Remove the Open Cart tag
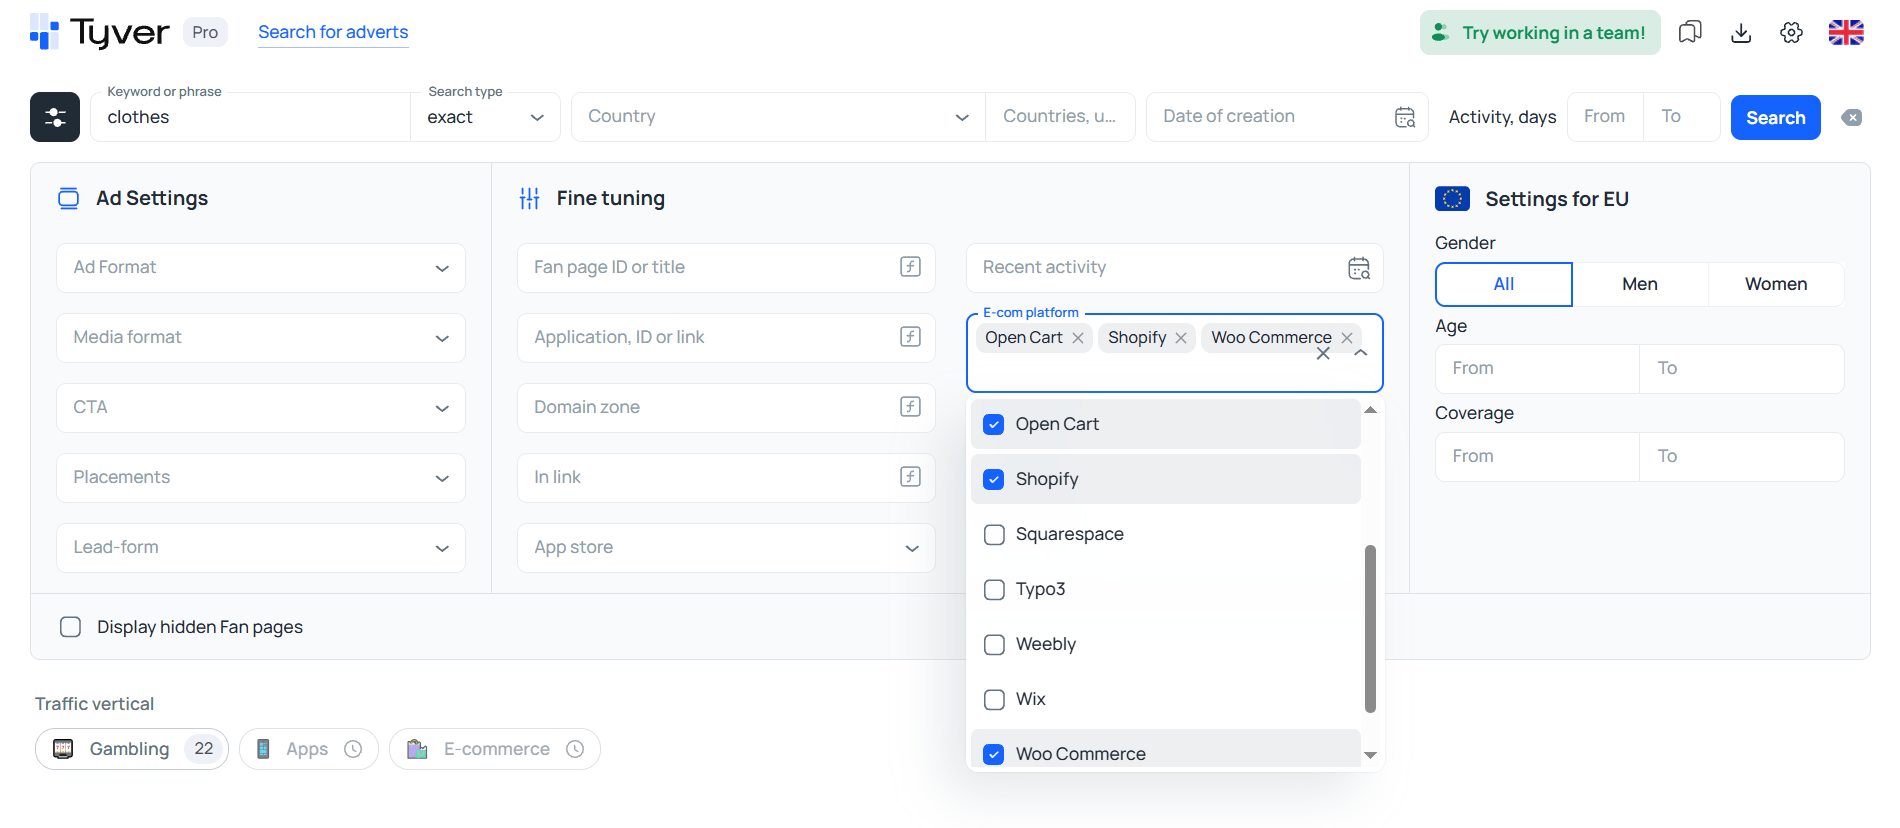 pyautogui.click(x=1078, y=338)
